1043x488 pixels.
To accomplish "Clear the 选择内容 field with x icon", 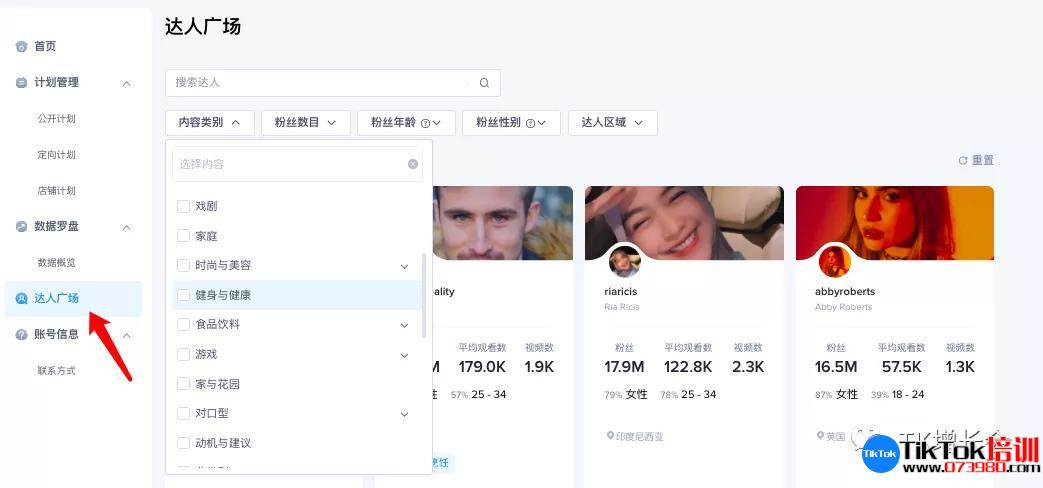I will tap(413, 164).
